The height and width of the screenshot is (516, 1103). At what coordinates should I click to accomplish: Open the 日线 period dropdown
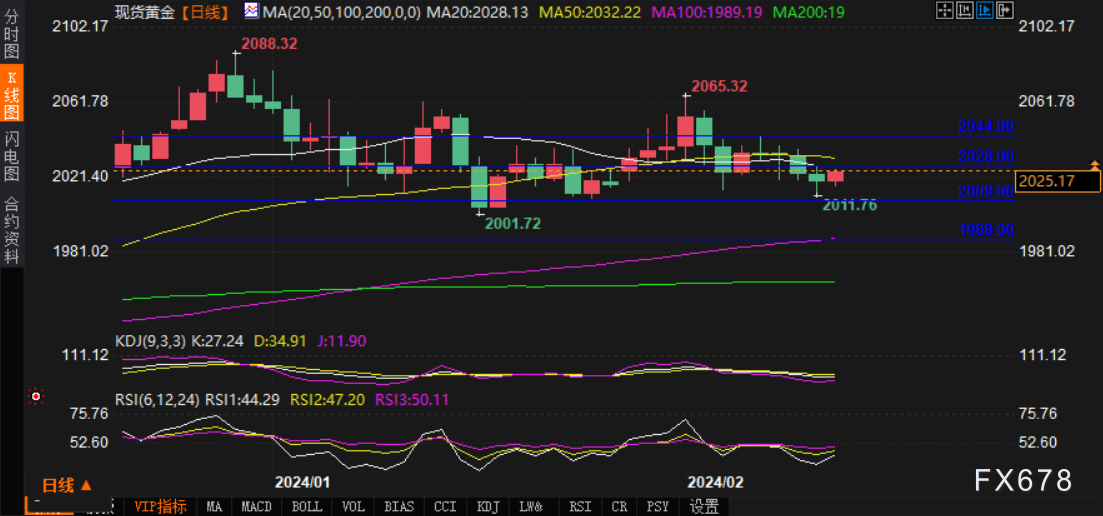(67, 486)
